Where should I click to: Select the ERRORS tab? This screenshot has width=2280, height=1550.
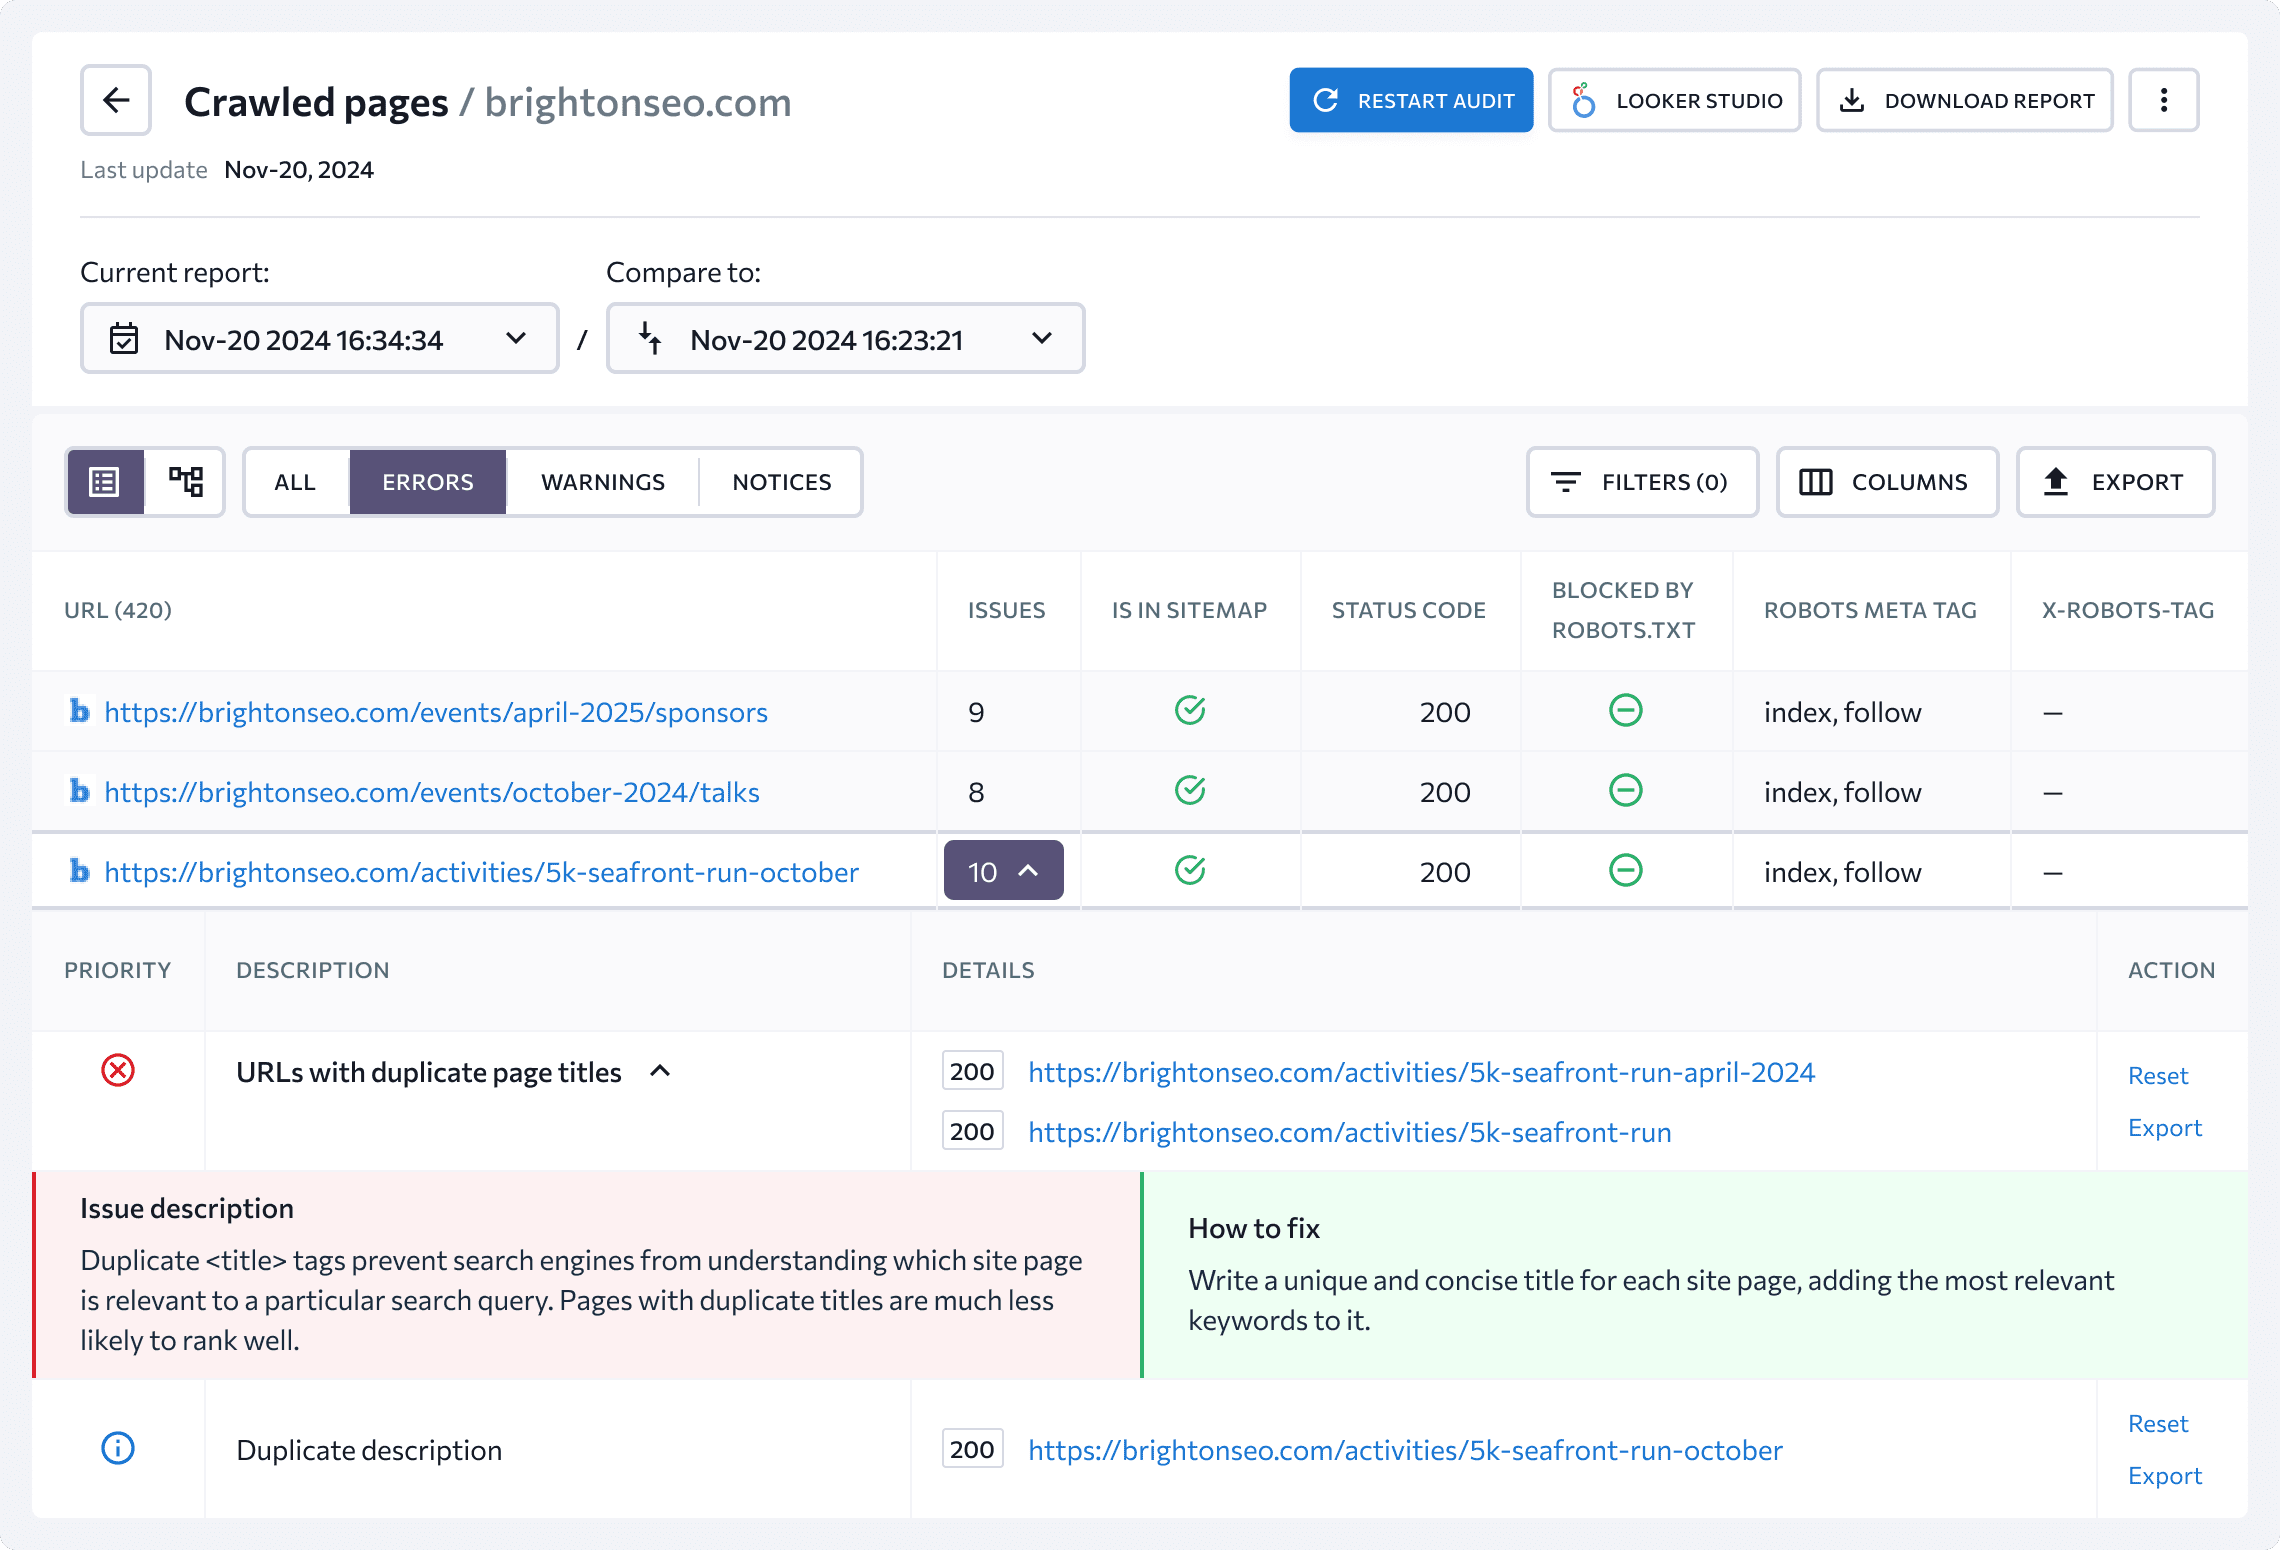coord(428,482)
